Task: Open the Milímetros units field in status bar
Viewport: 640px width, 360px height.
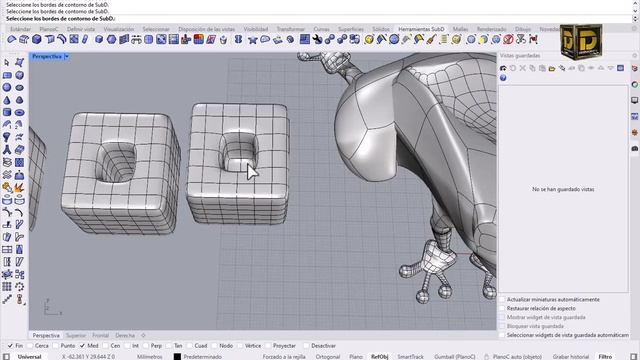Action: [150, 357]
